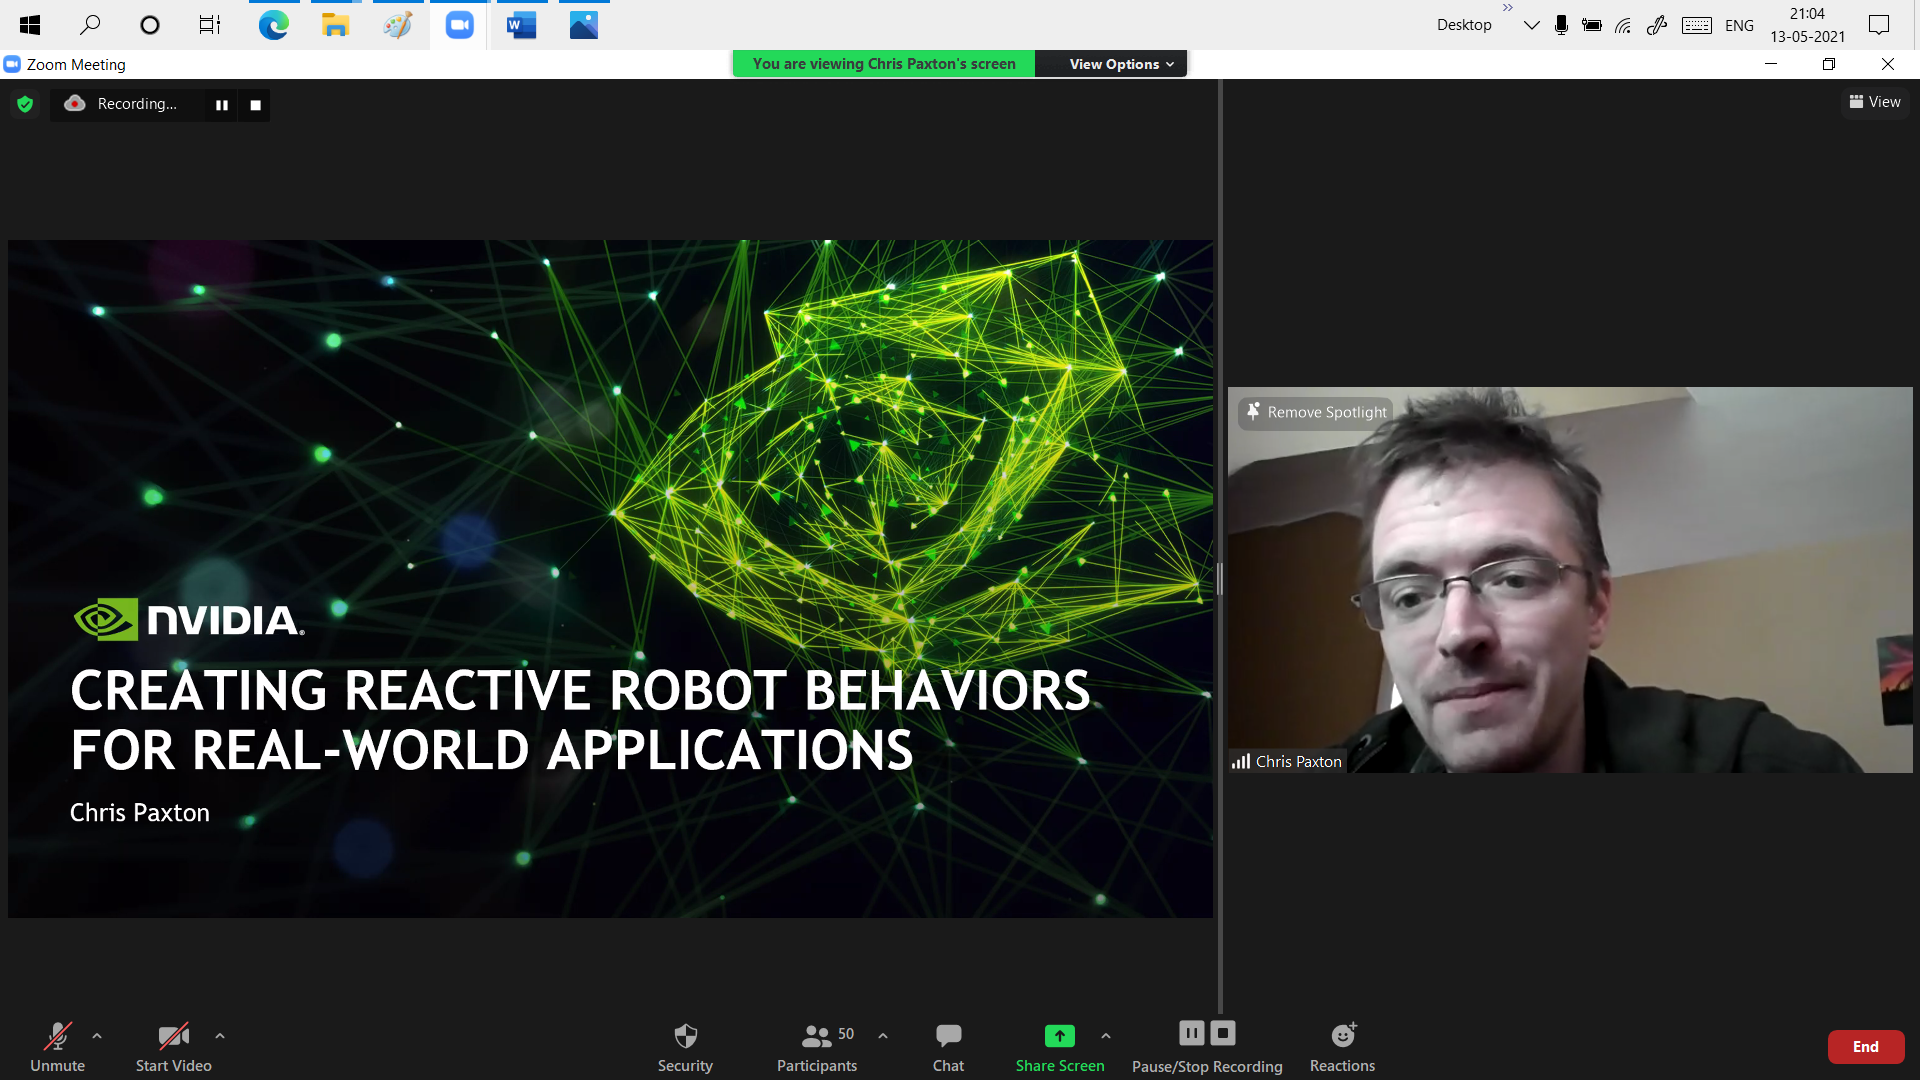
Task: Open the Windows Start menu
Action: (30, 25)
